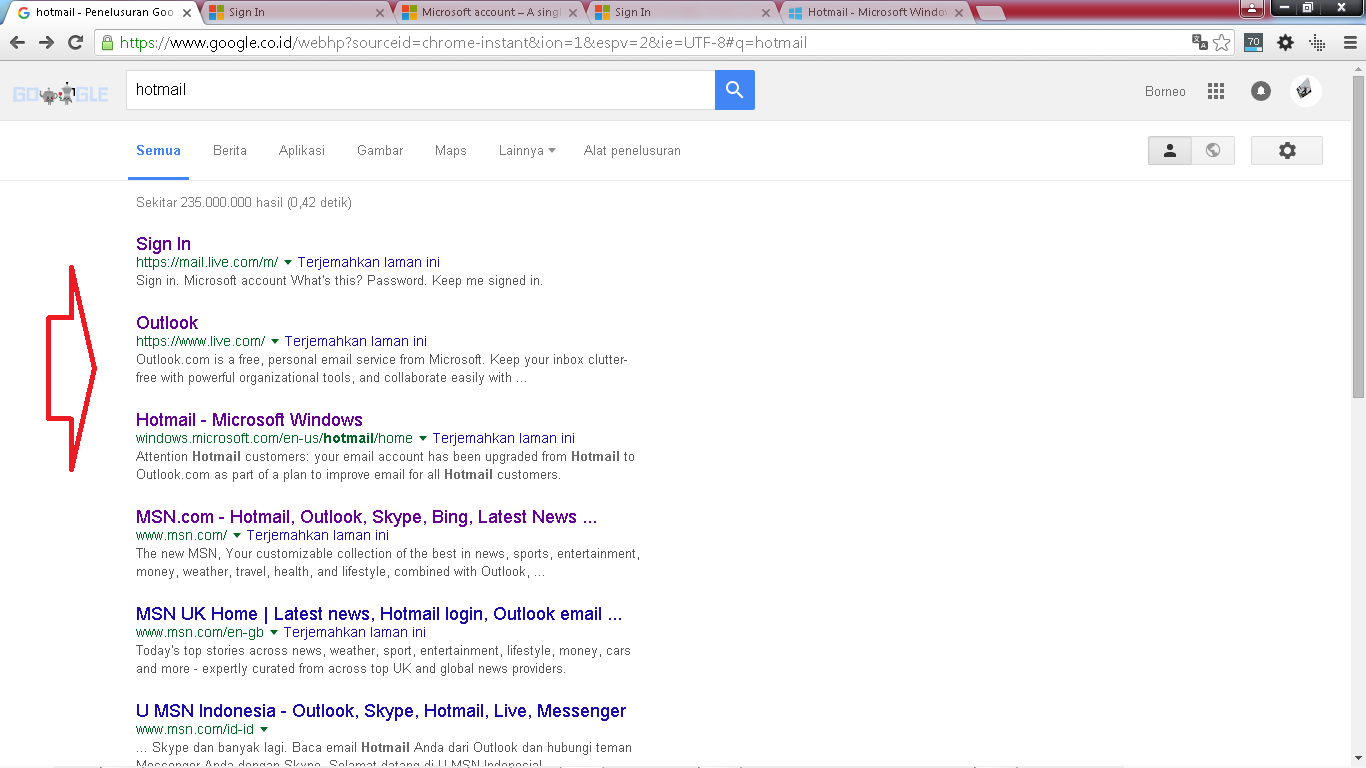Click the https://www.live.com/ URL text
Screen dimensions: 1366x768
pos(201,341)
